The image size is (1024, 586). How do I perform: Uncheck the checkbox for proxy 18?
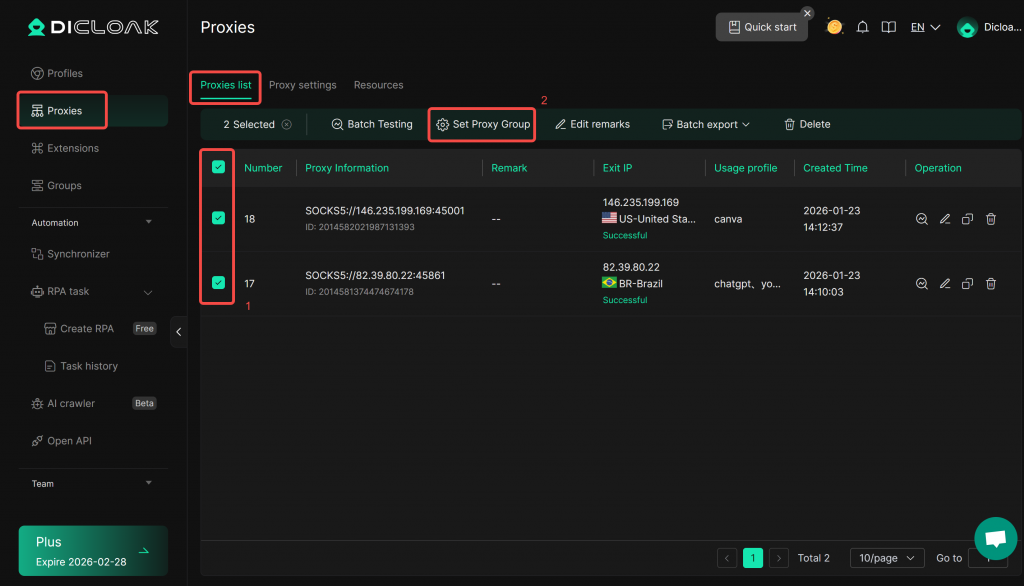coord(218,218)
